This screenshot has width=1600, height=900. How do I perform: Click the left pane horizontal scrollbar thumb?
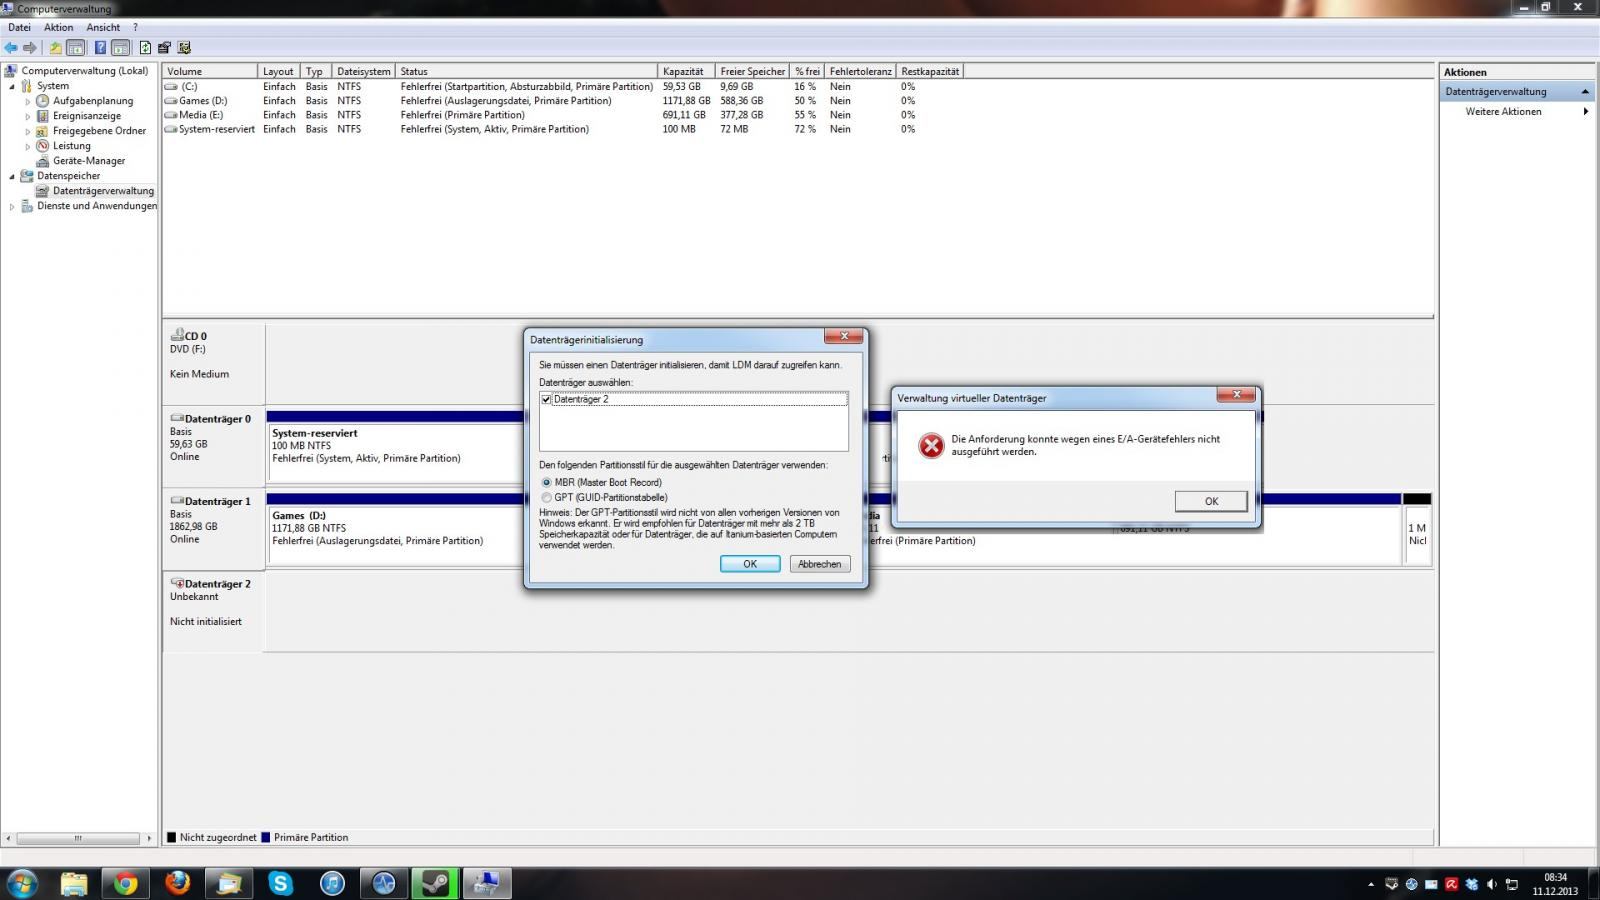coord(78,838)
